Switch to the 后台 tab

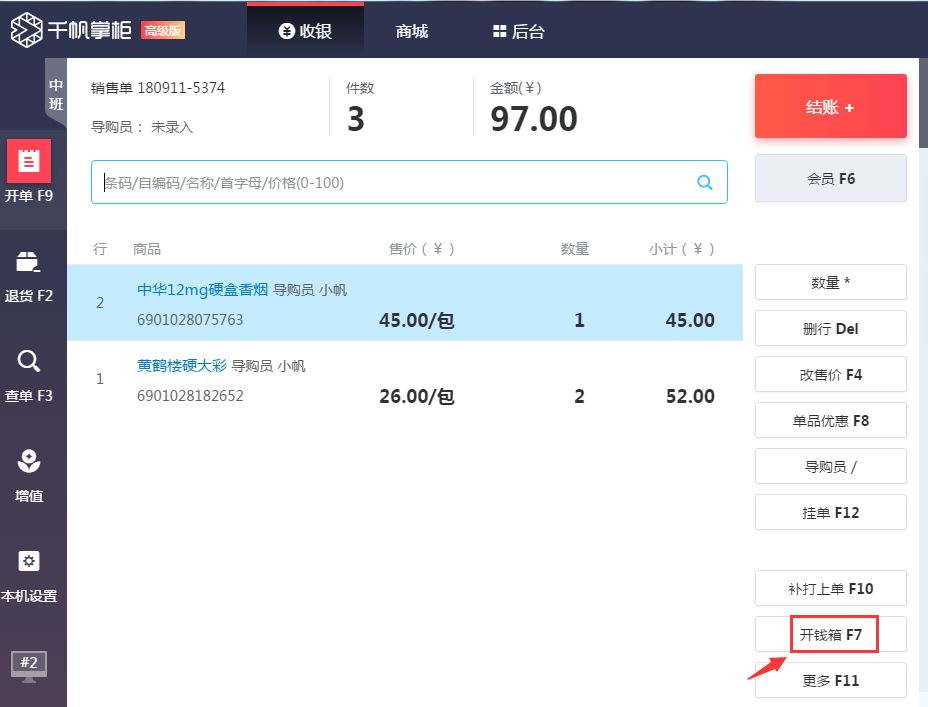click(519, 31)
